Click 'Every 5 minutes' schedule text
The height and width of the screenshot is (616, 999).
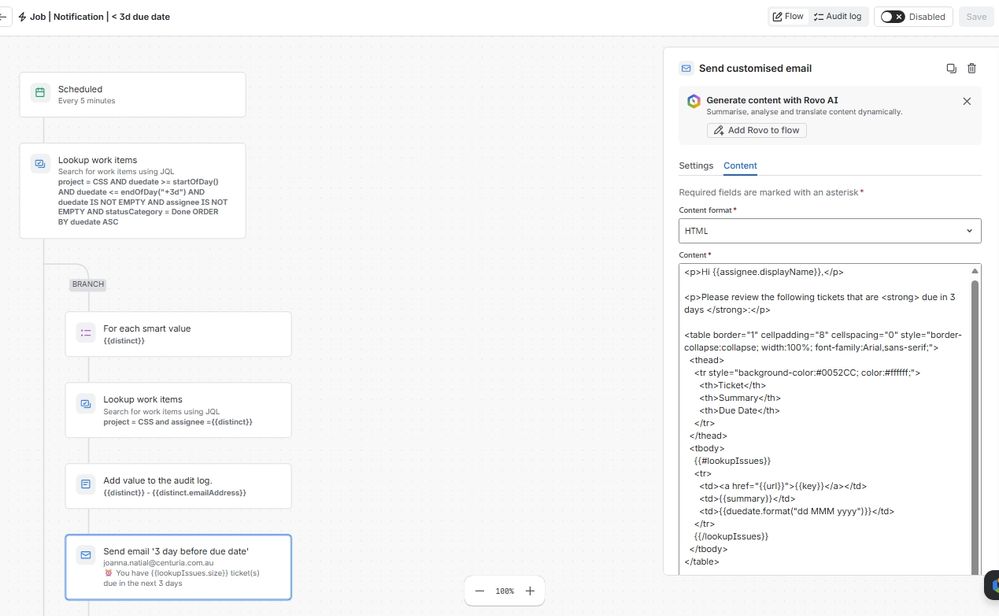[87, 101]
